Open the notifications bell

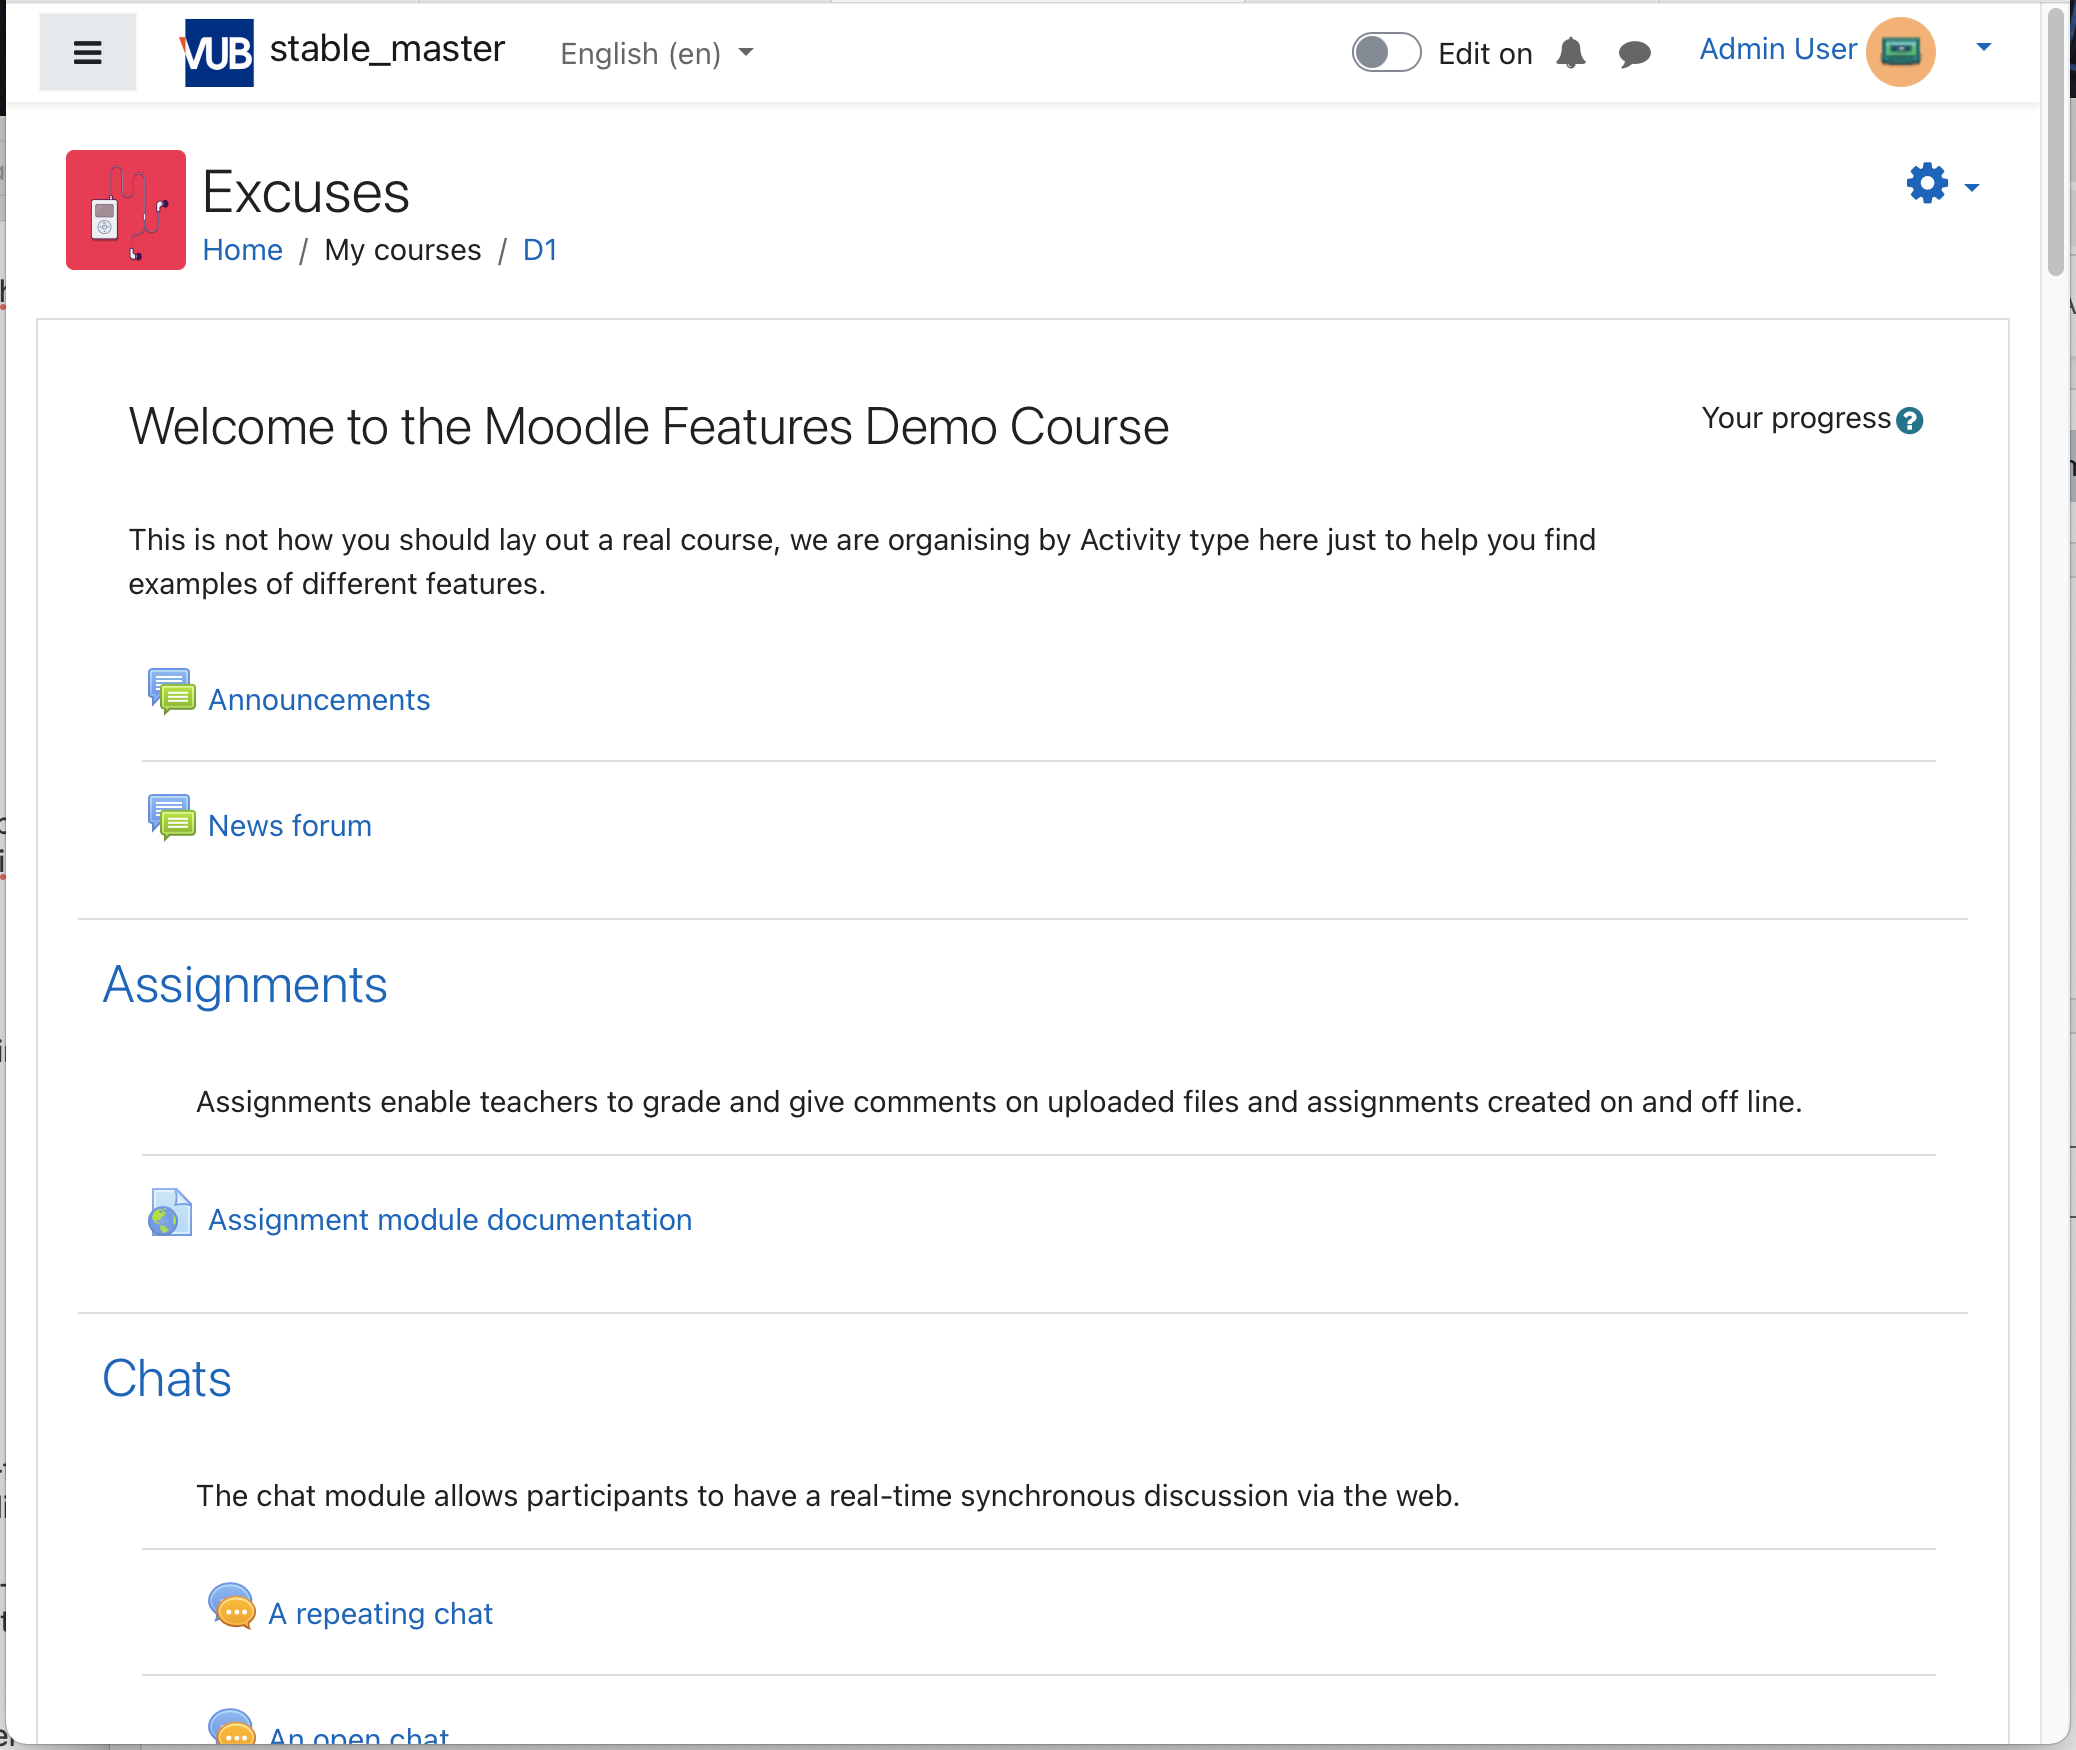1571,53
